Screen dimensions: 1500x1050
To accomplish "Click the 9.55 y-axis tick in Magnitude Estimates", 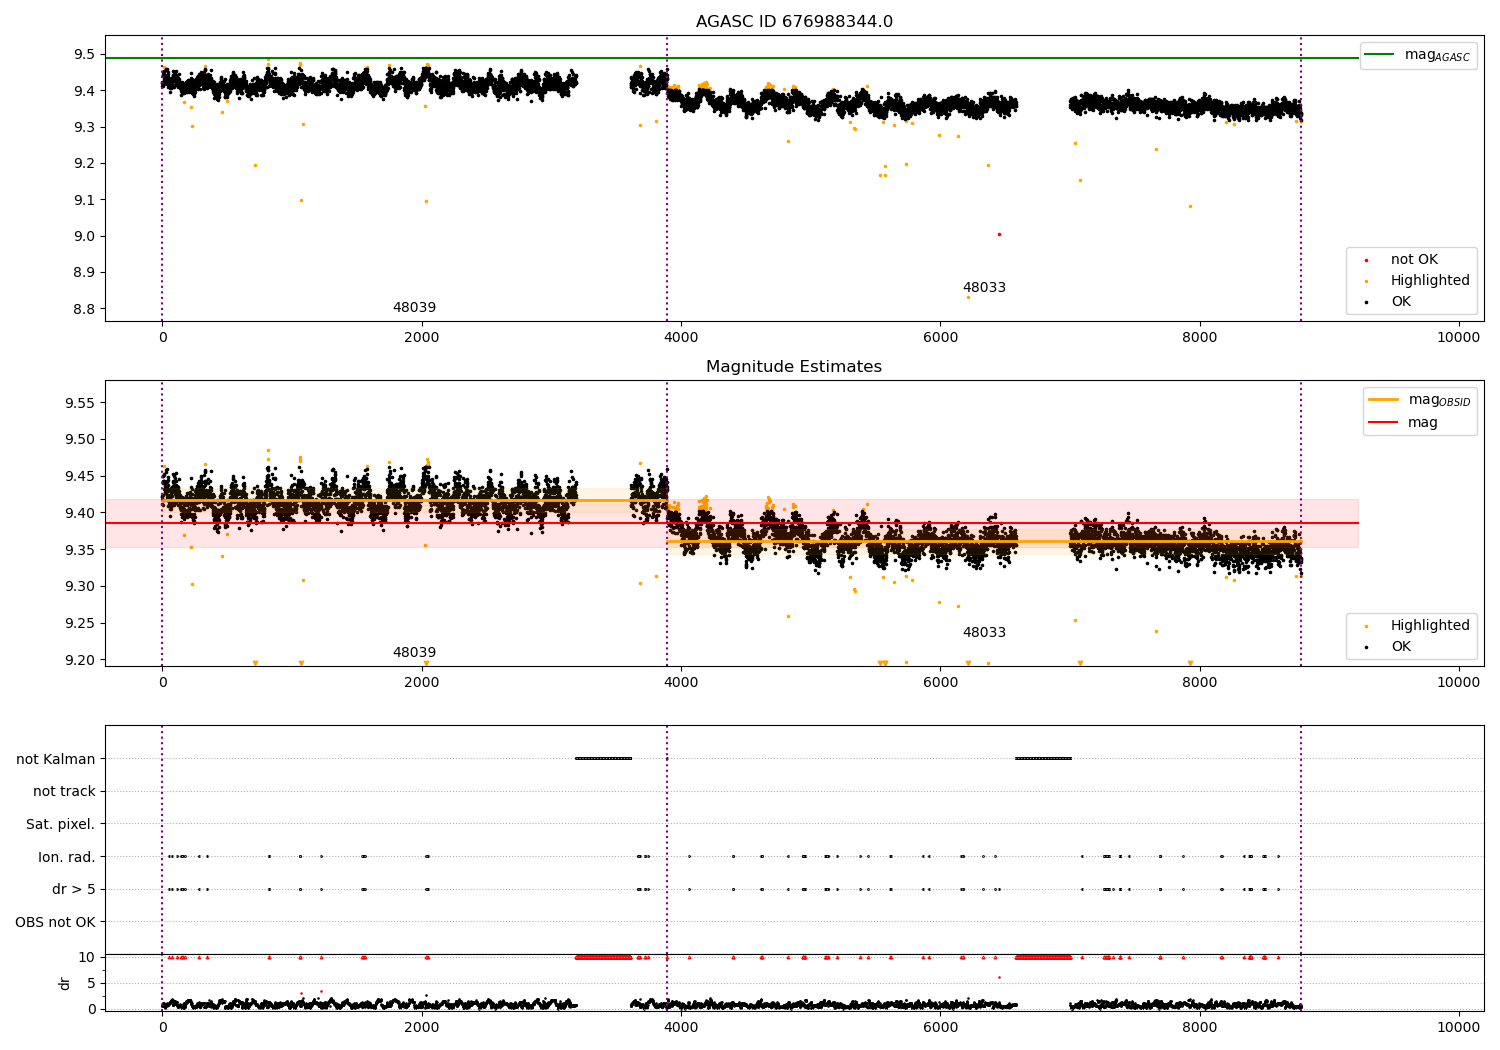I will (81, 403).
